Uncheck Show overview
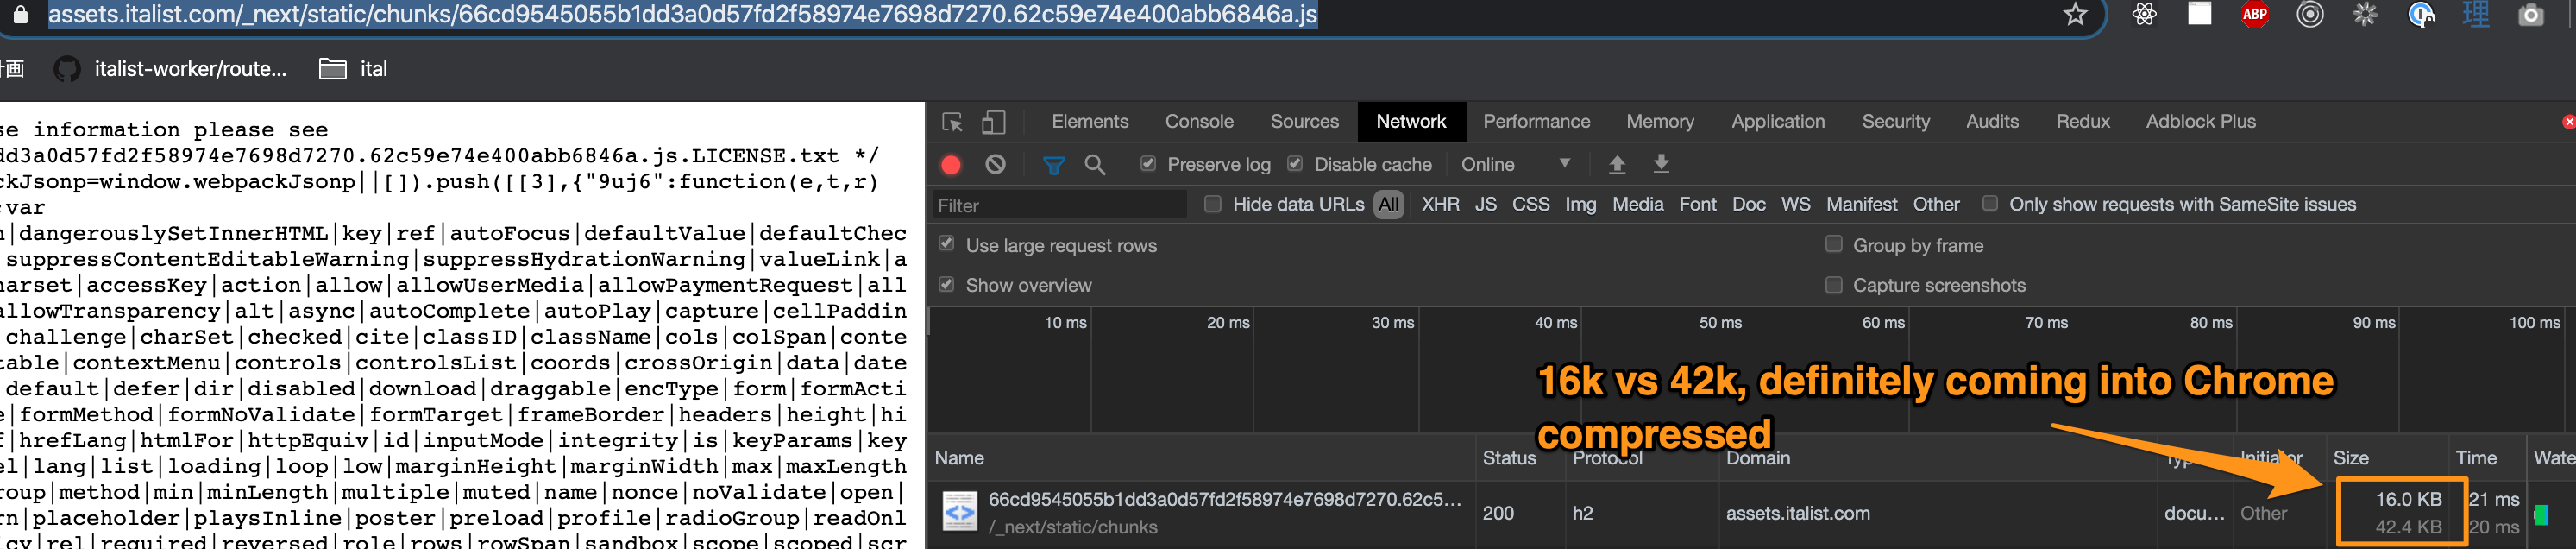 [946, 284]
